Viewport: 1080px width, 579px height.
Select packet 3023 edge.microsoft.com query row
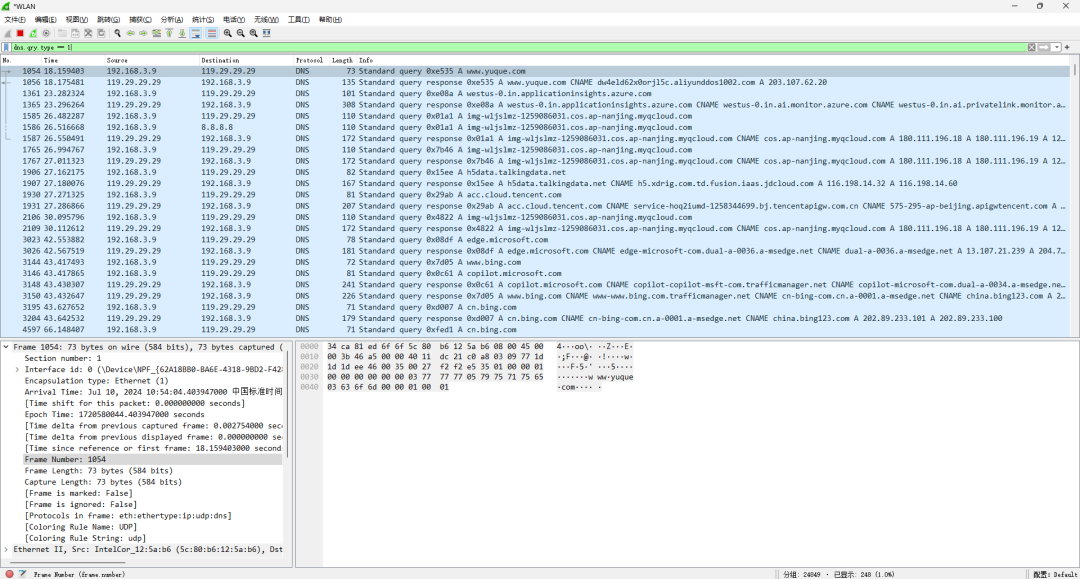(536, 240)
